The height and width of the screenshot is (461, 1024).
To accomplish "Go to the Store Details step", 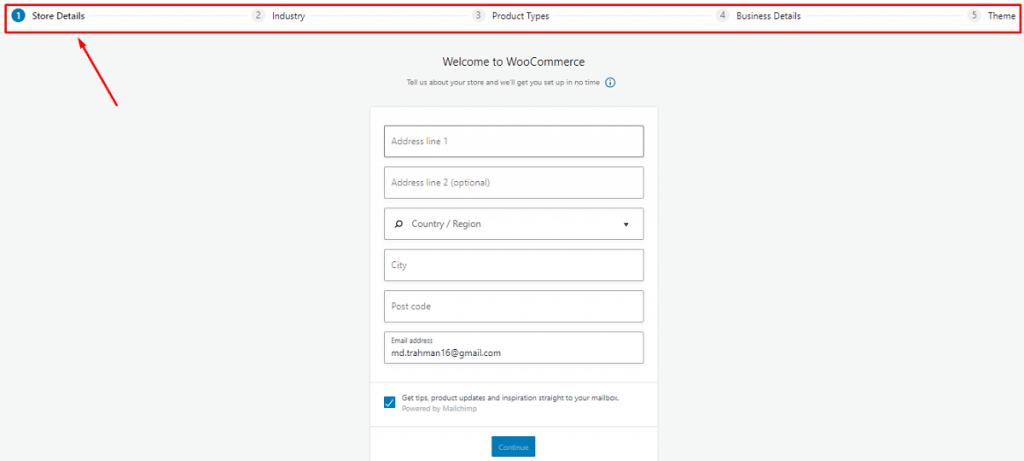I will click(58, 16).
